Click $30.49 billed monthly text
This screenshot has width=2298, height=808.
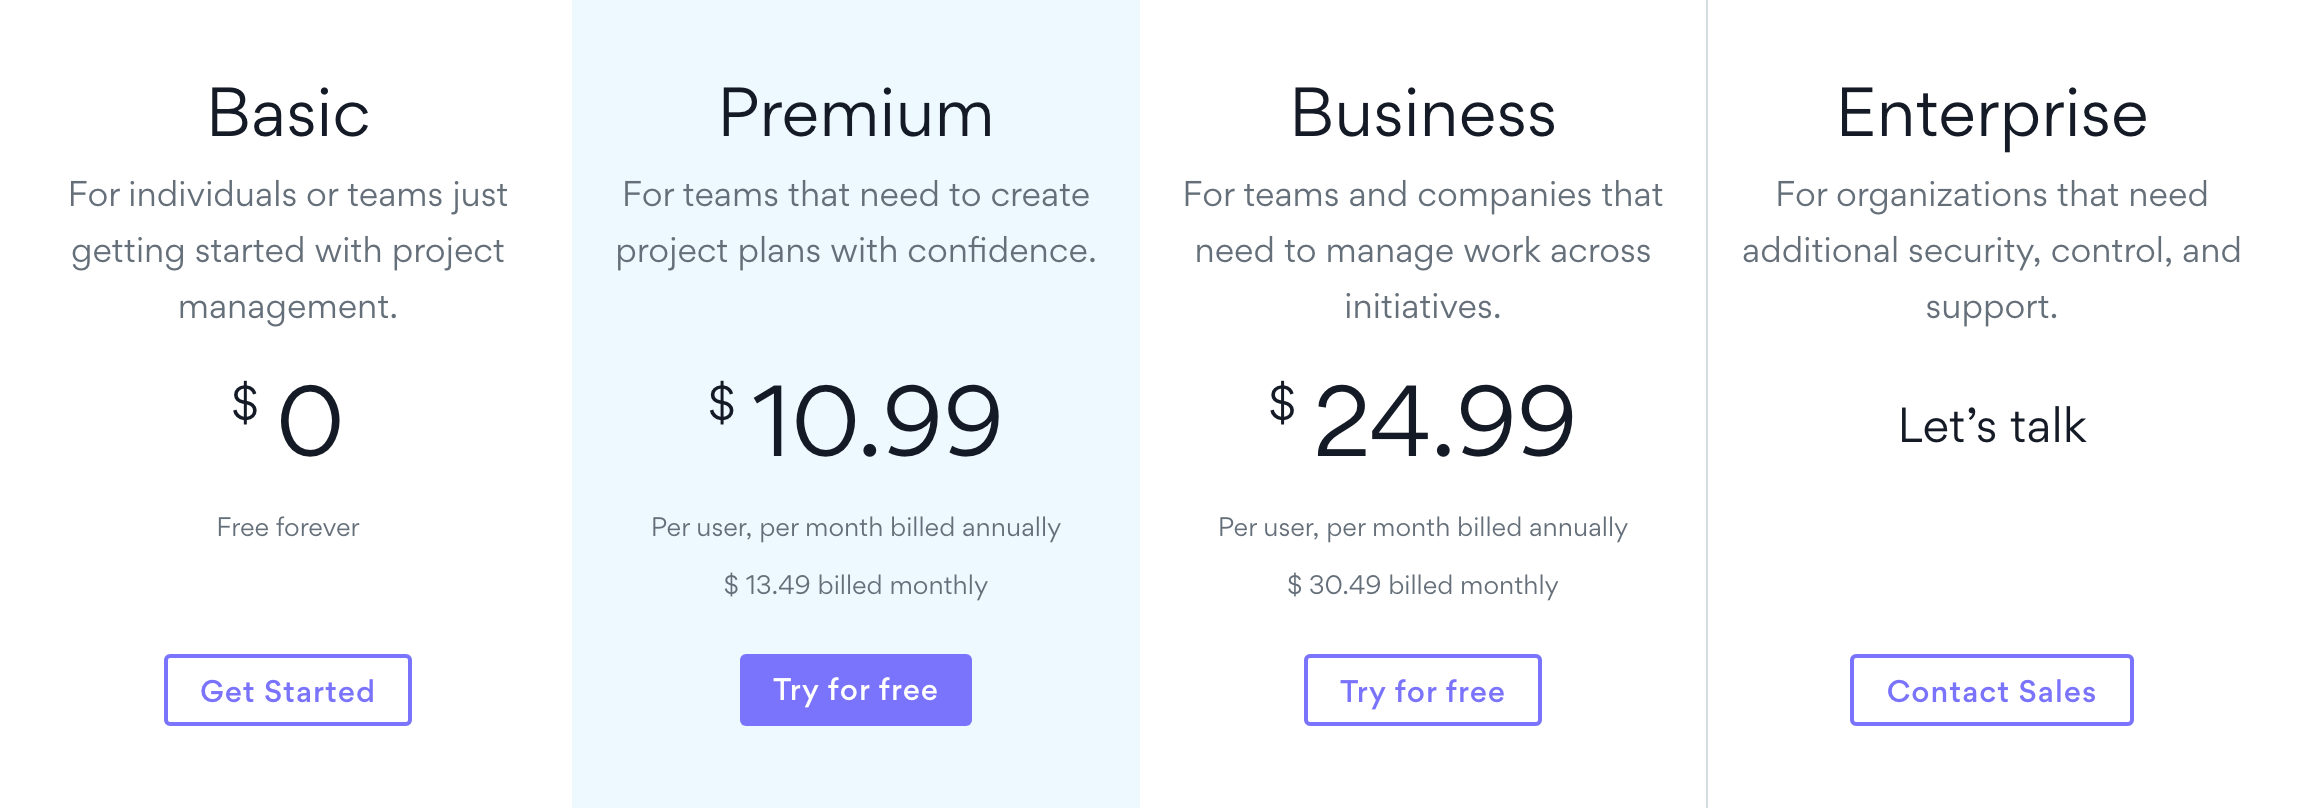pos(1423,585)
